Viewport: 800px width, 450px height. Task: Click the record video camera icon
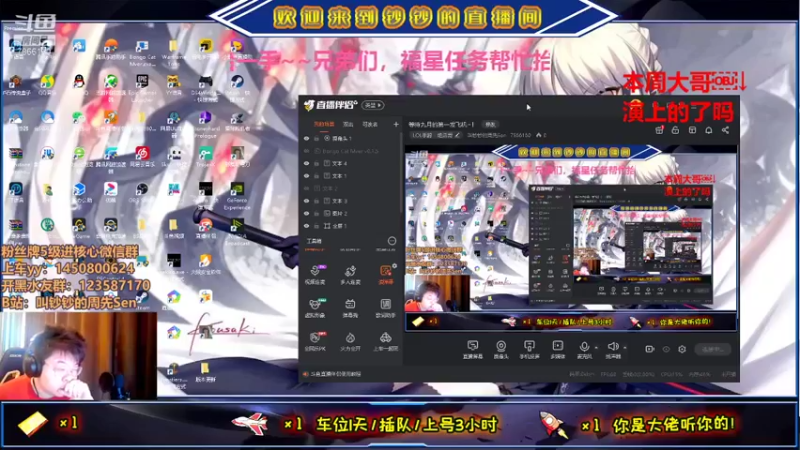coord(649,349)
